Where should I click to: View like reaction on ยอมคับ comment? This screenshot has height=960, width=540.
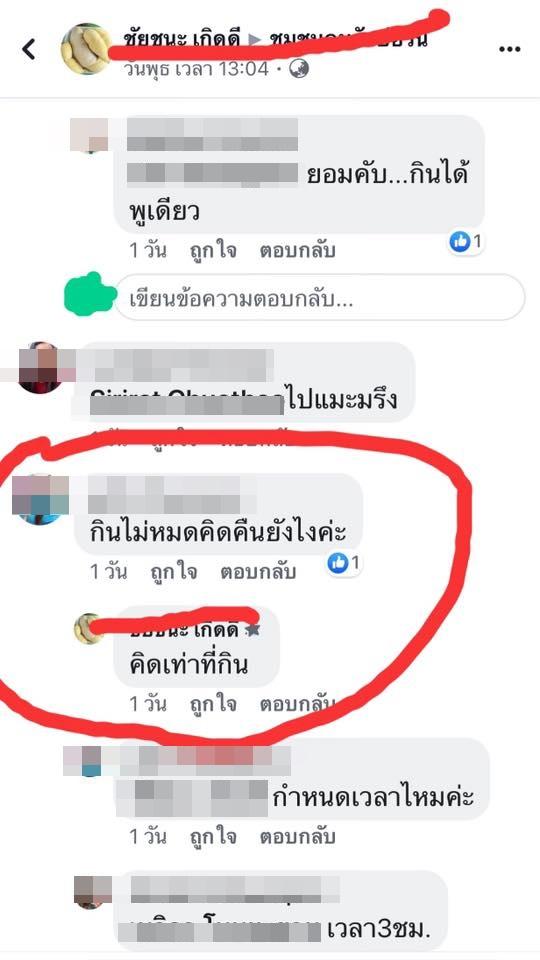(465, 242)
